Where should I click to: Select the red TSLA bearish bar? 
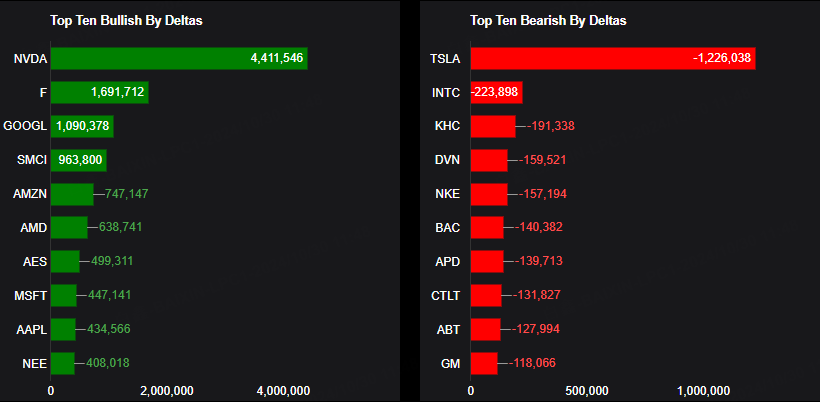[x=612, y=59]
